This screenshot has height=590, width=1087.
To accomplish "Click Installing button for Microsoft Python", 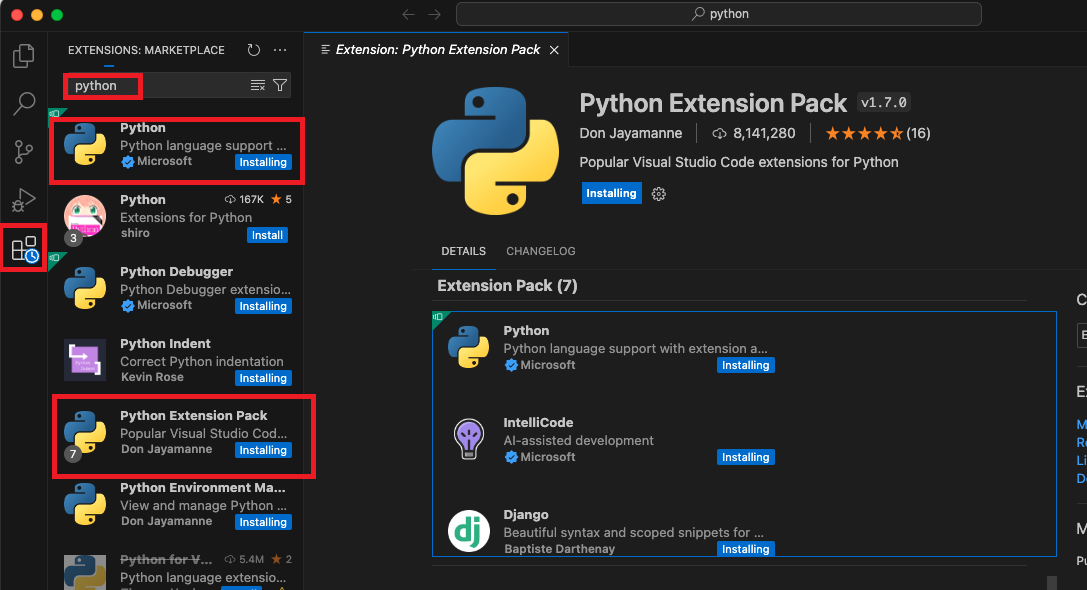I will (263, 162).
